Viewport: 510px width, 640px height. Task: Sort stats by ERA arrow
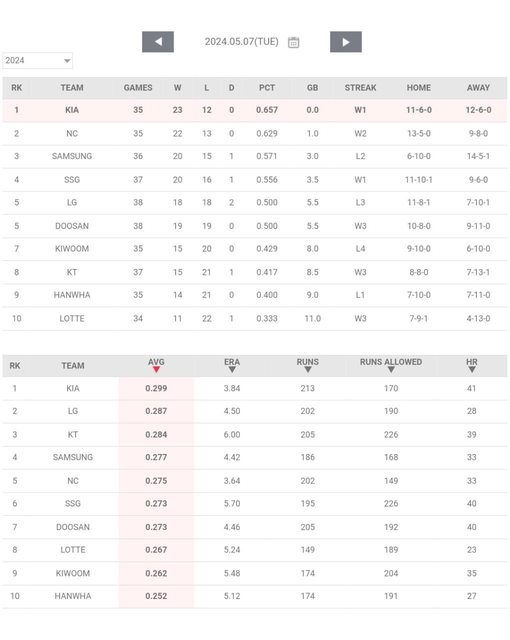(x=232, y=370)
